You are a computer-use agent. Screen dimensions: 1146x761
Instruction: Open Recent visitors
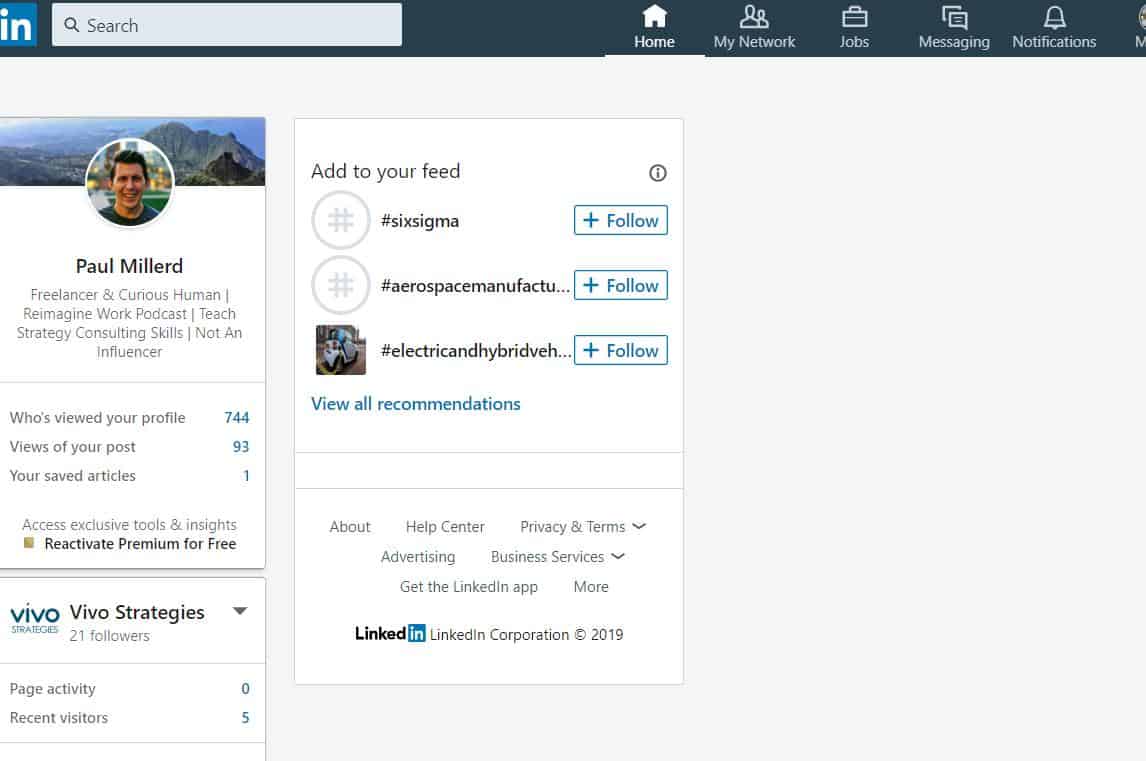tap(58, 718)
